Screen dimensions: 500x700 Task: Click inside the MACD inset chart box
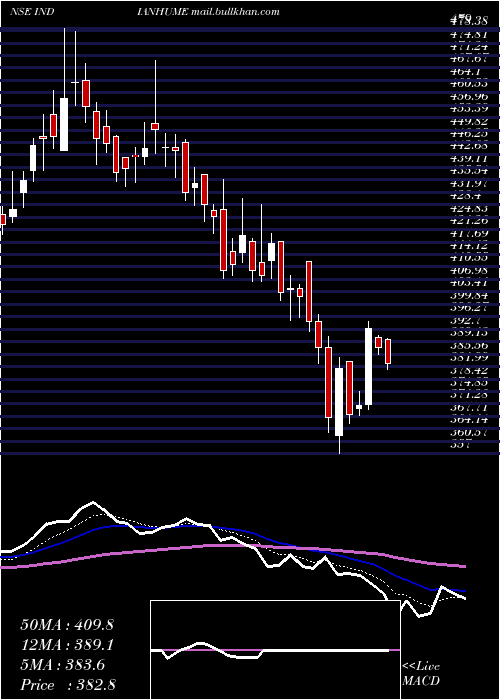[x=275, y=650]
